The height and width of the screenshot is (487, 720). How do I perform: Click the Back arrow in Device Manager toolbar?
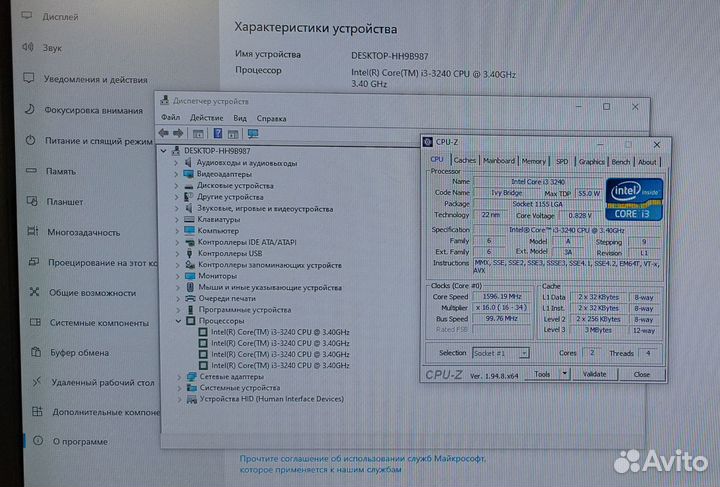163,133
